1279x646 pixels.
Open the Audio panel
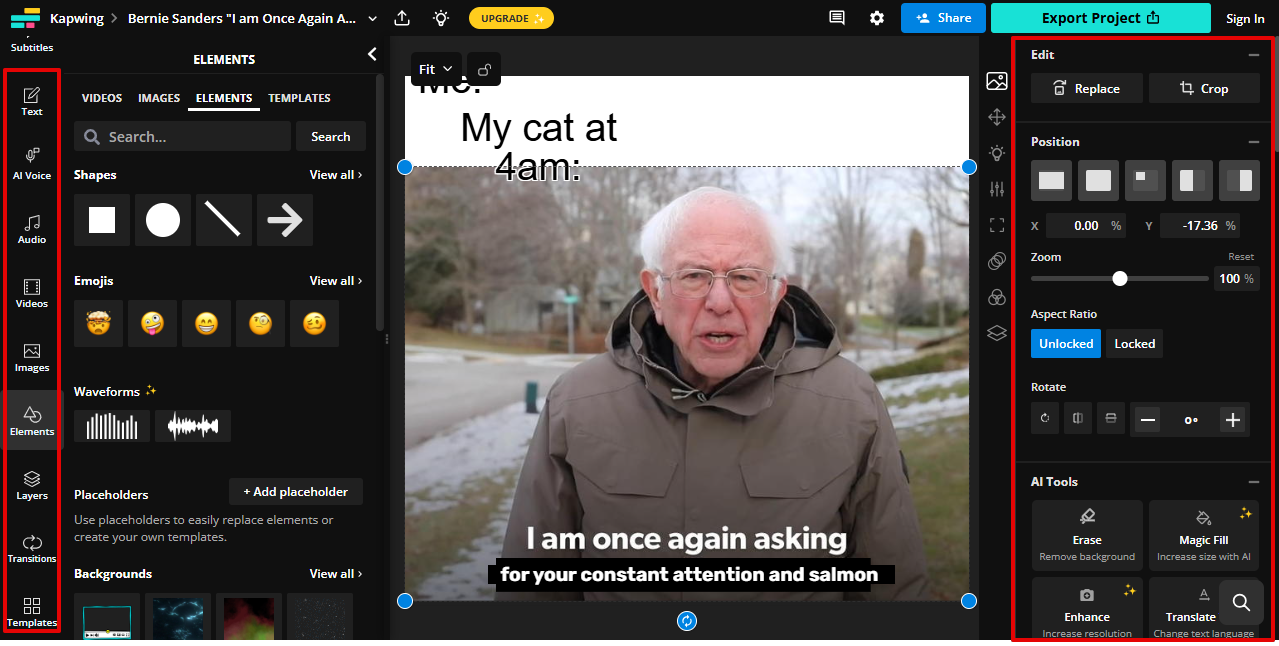click(32, 228)
